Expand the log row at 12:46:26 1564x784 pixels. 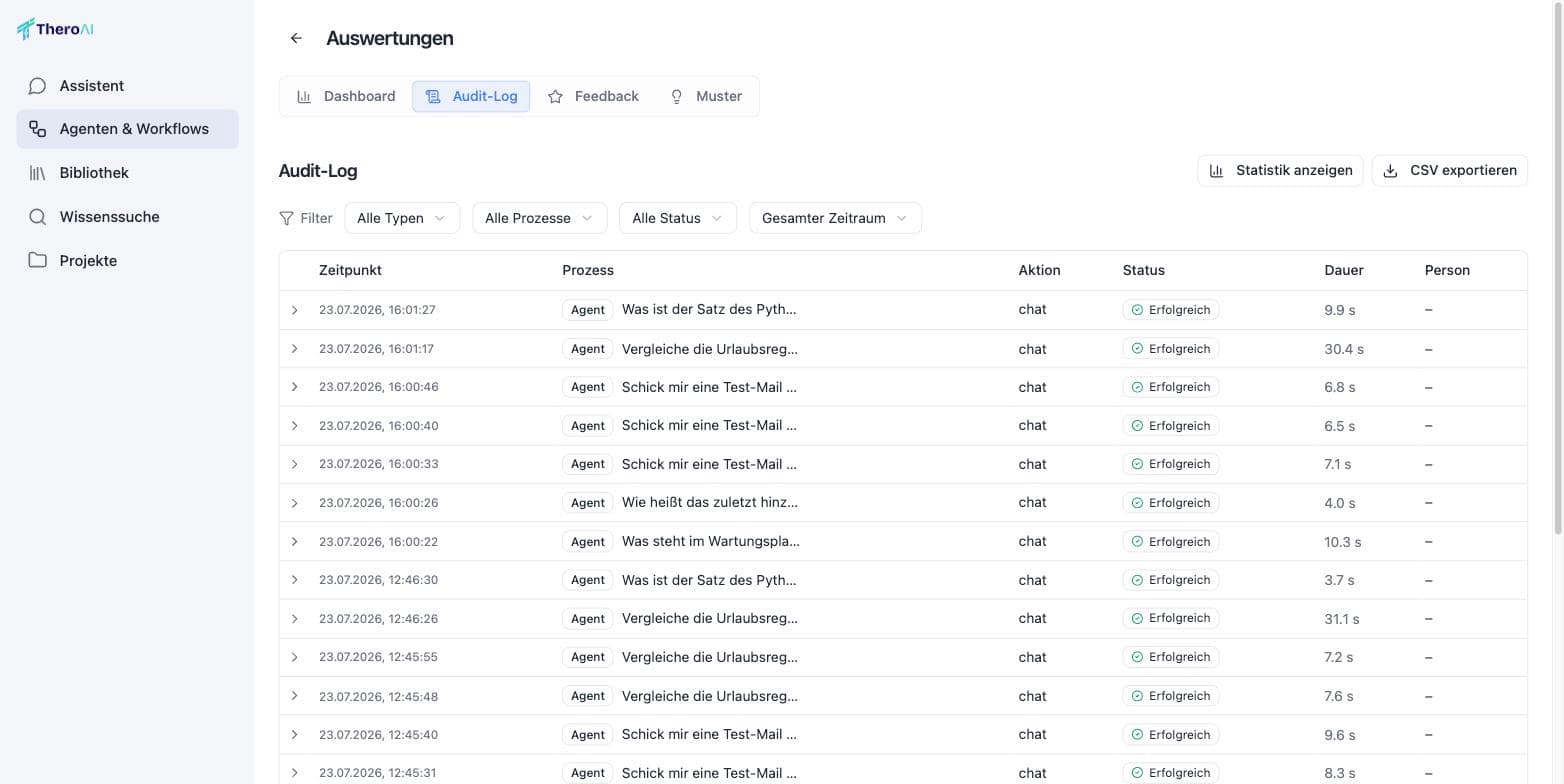(x=295, y=619)
